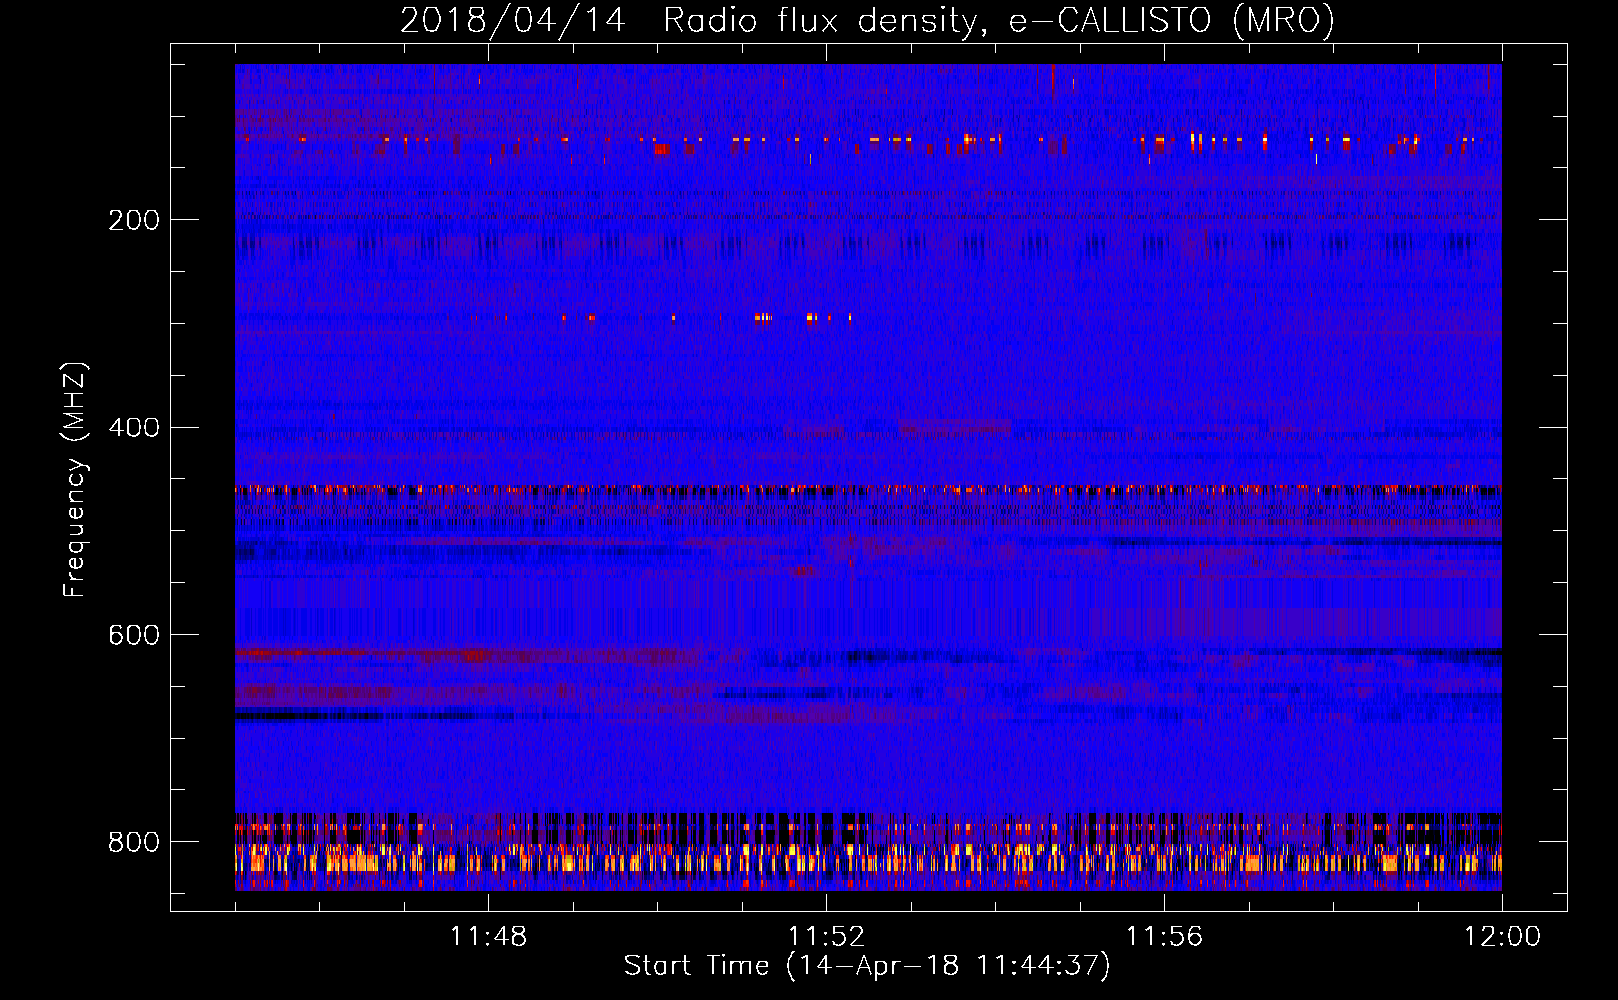
Task: Click the 11:56 time tick label
Action: coord(1164,936)
